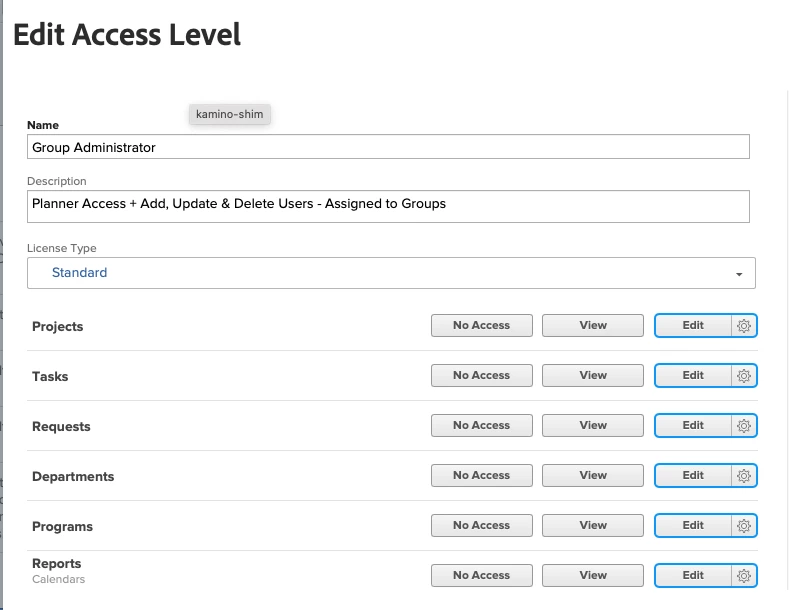The image size is (789, 610).
Task: Expand the License Type dropdown
Action: pos(391,273)
